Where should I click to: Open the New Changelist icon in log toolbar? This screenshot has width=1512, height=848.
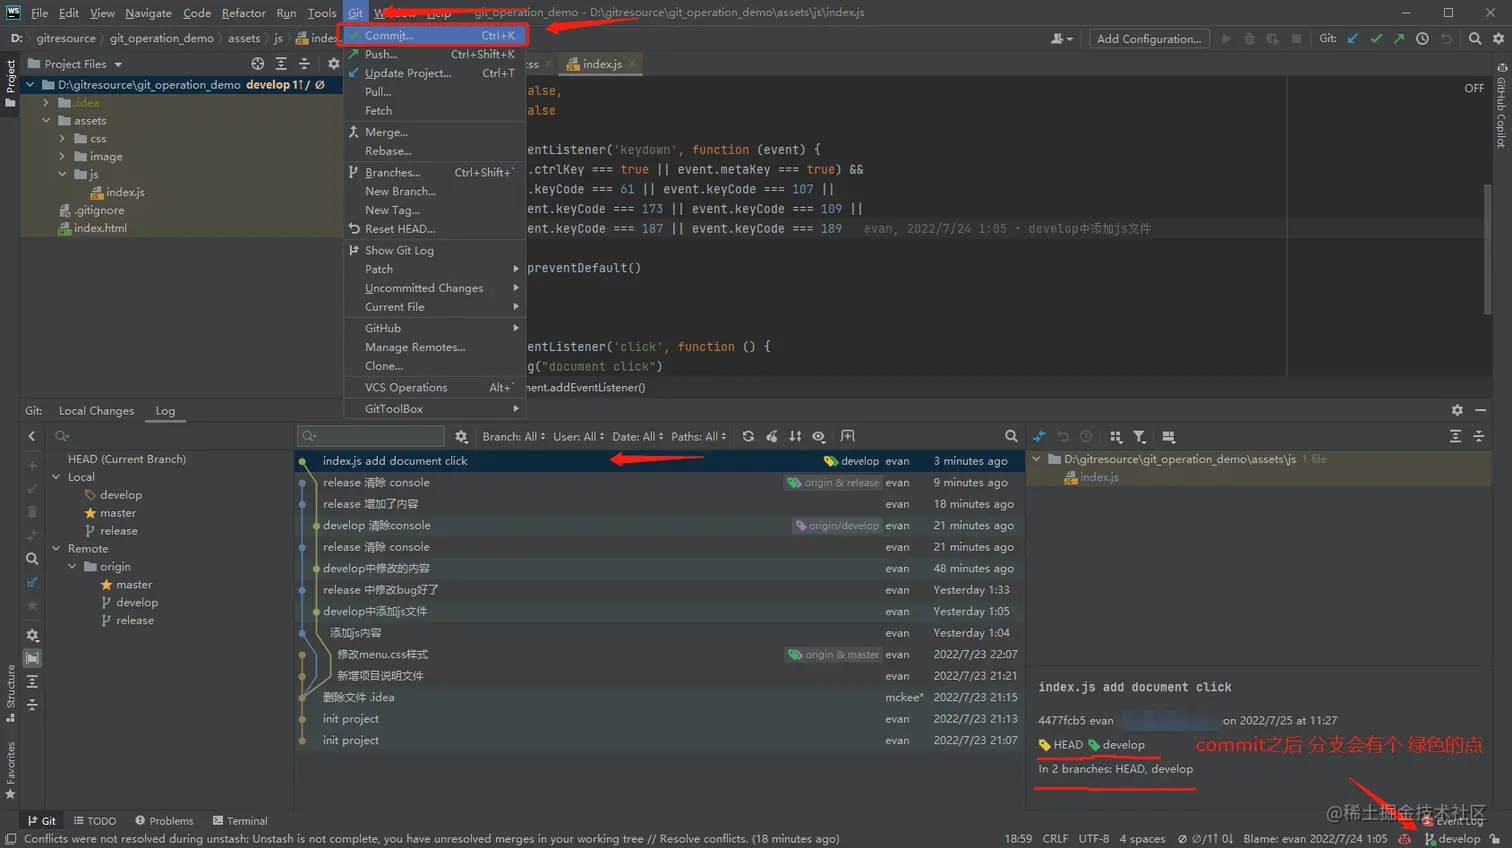tap(847, 437)
